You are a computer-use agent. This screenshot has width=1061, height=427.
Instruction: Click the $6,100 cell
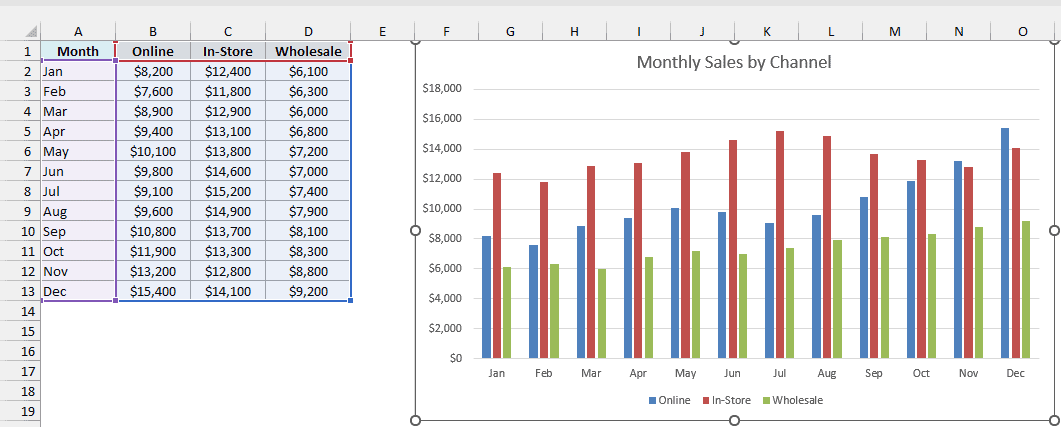coord(309,72)
